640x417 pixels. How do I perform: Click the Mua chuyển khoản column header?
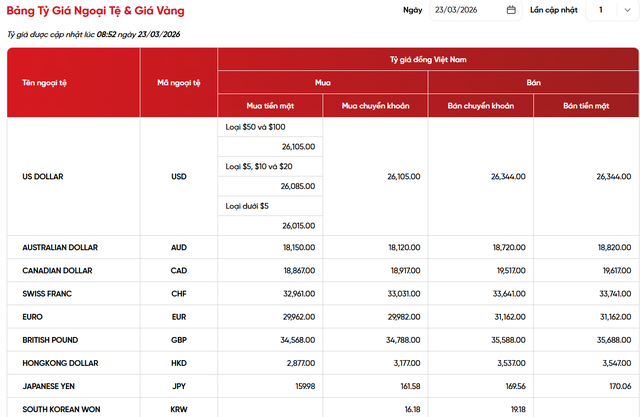click(376, 106)
